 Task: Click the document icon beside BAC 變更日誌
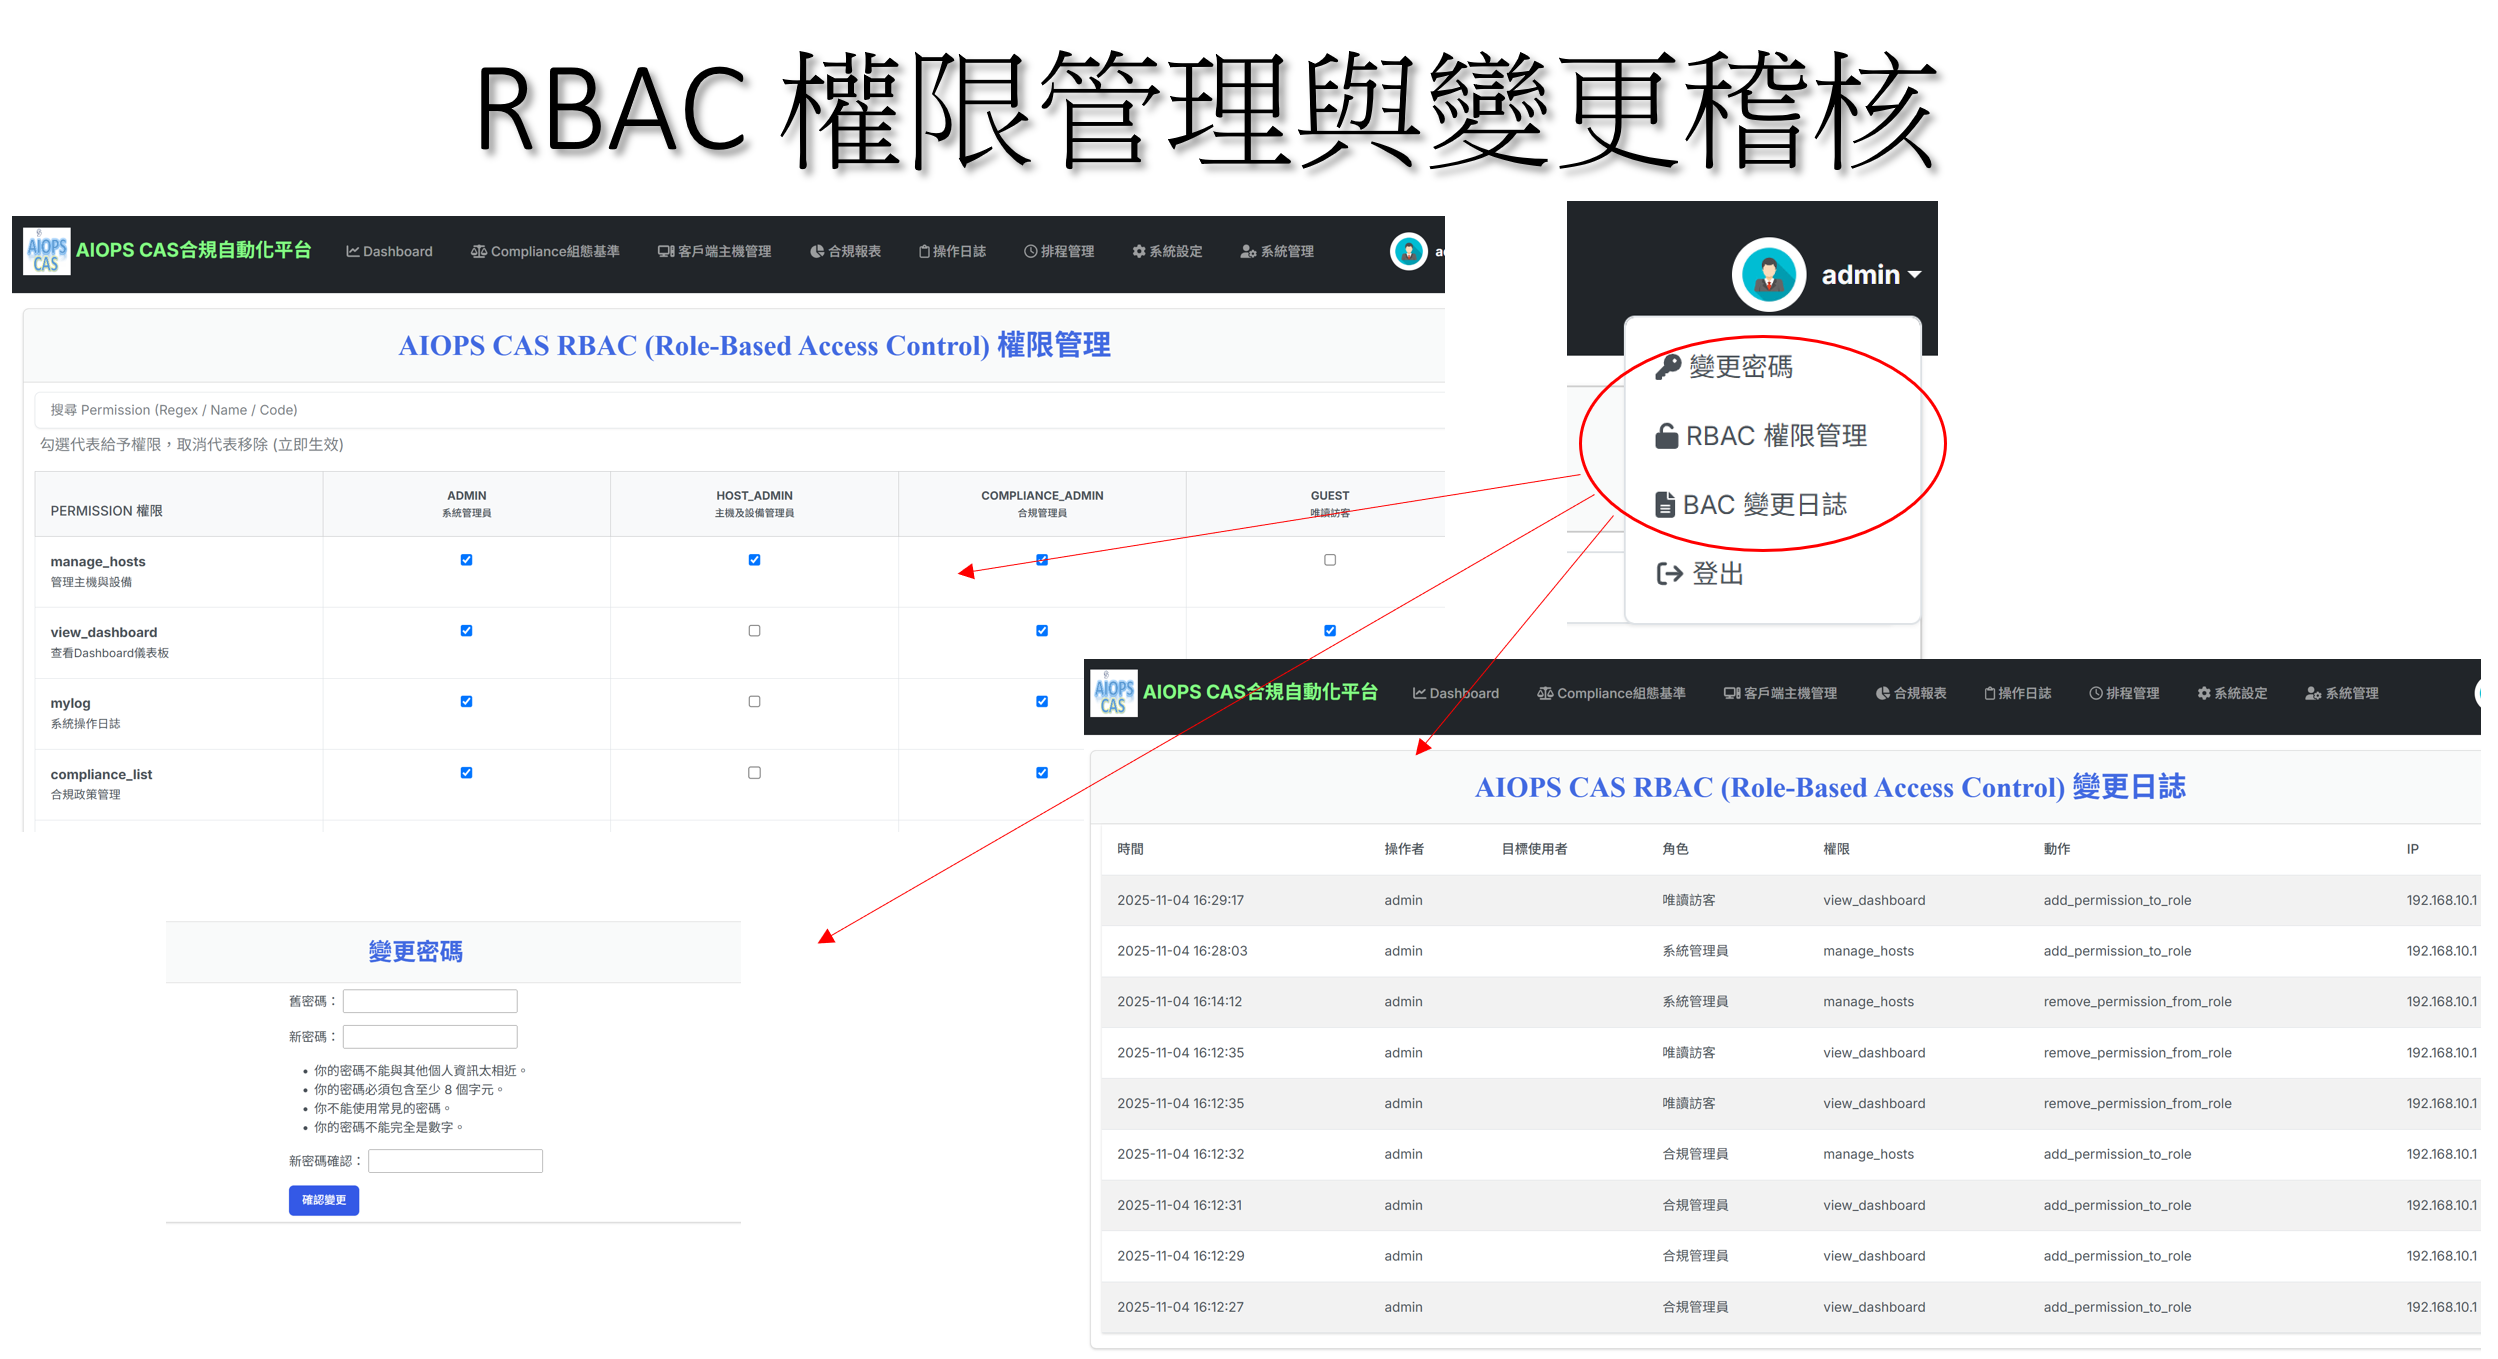(x=1664, y=505)
